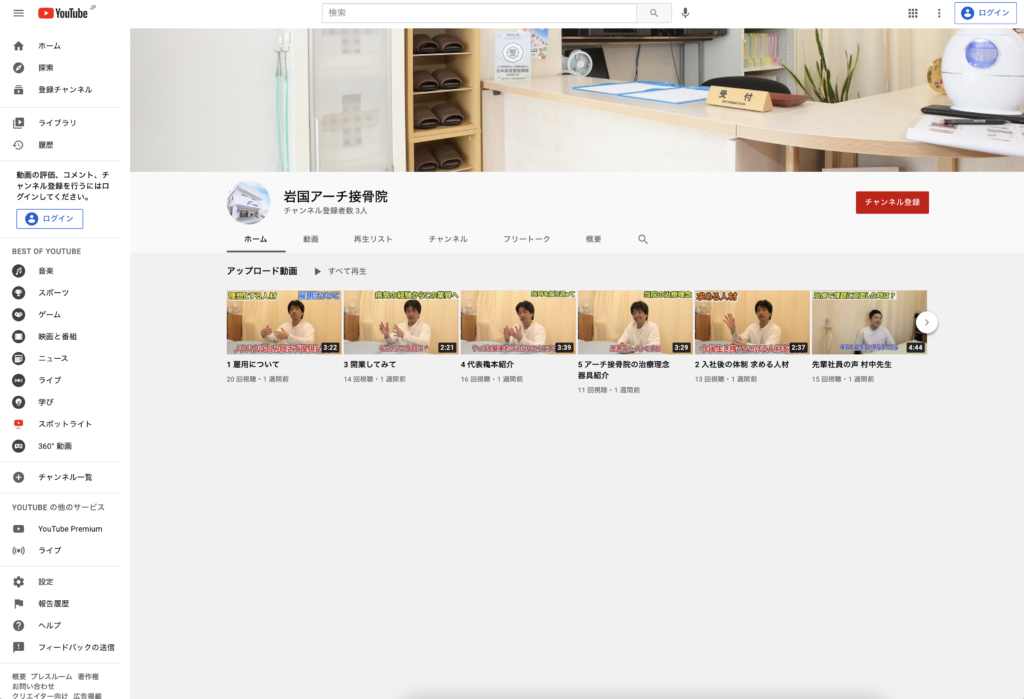1024x699 pixels.
Task: Click the フィードバックの送信 icon
Action: click(18, 647)
